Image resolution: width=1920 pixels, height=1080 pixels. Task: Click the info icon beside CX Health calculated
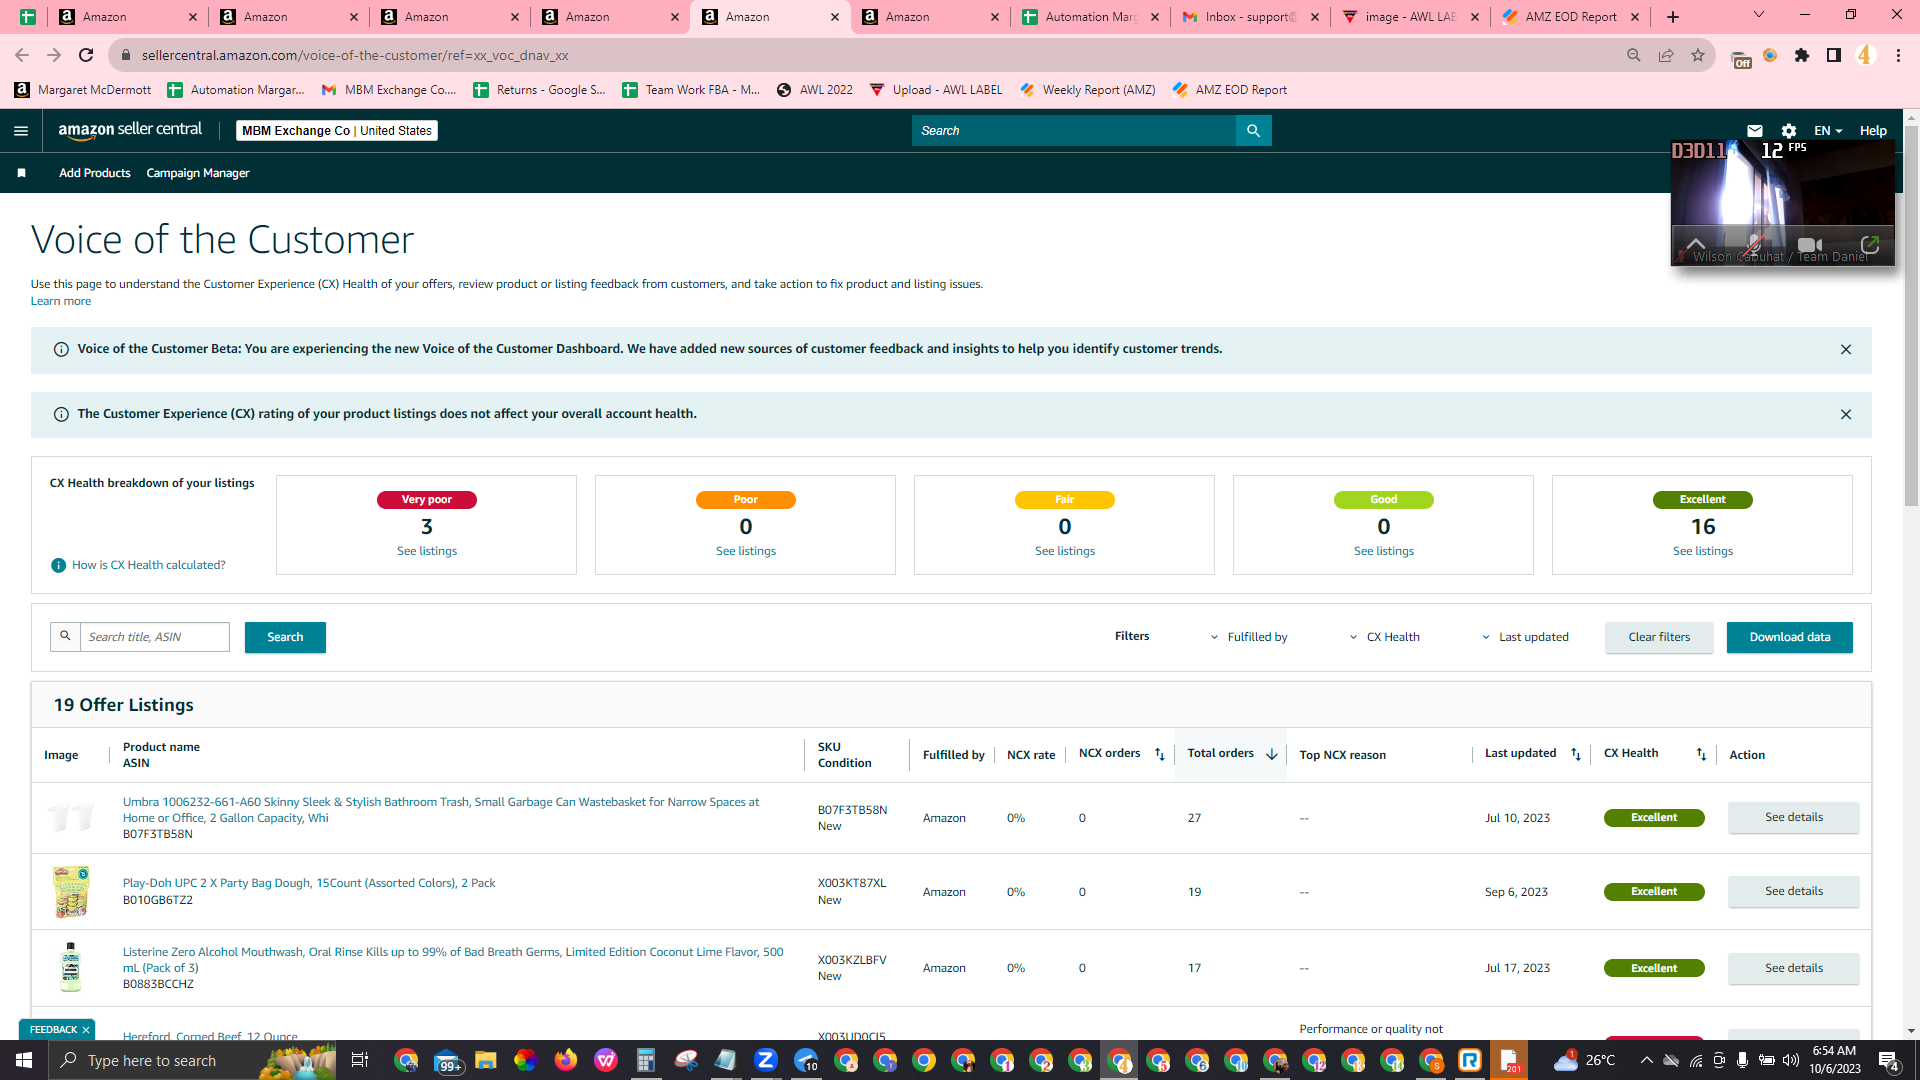click(59, 566)
